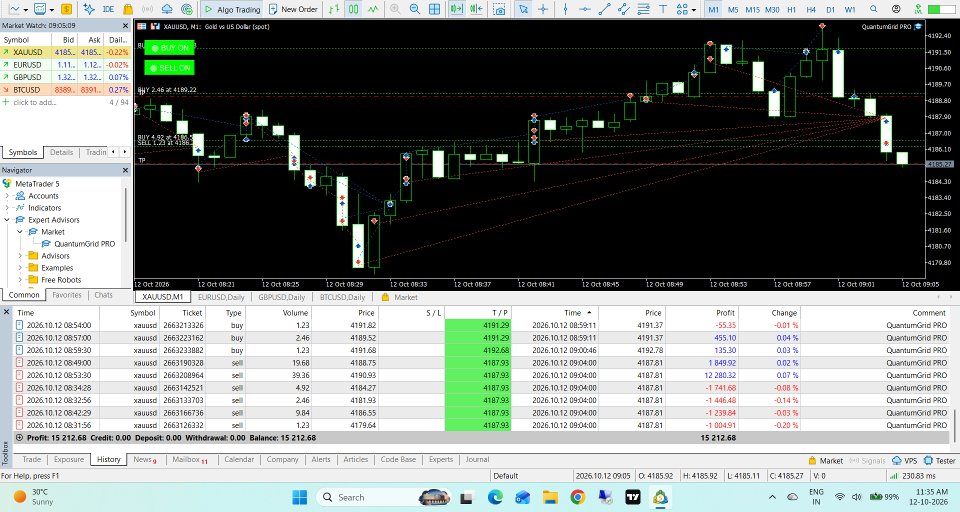Switch to the M15 timeframe
960x512 pixels.
coord(752,9)
